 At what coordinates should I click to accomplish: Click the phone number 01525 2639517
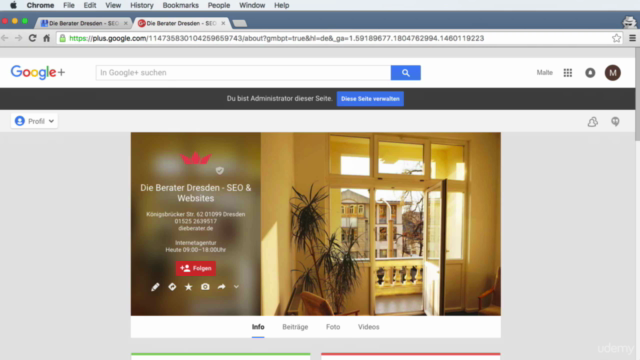196,221
